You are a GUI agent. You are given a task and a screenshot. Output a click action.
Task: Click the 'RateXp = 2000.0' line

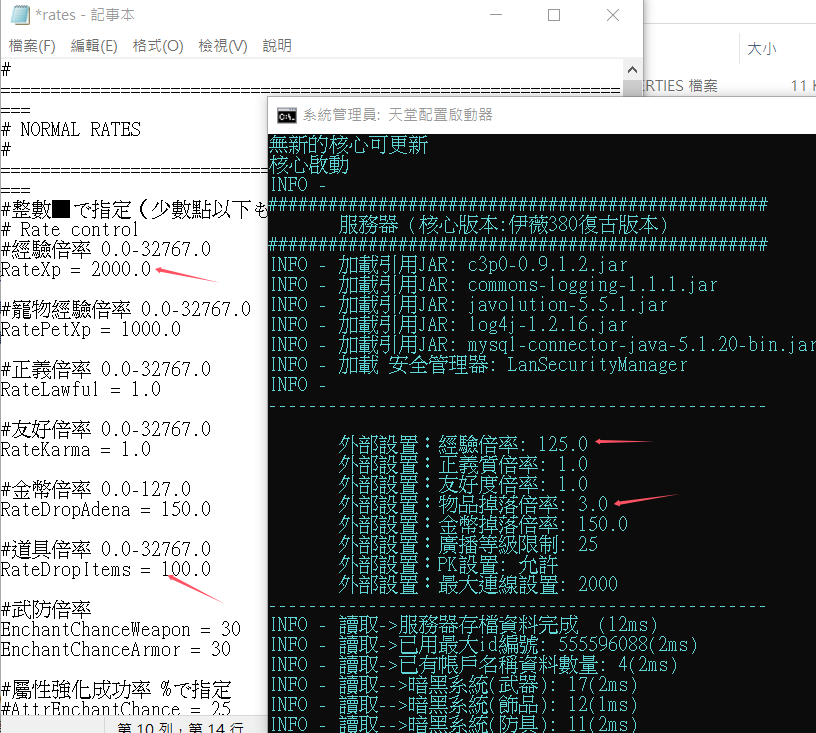(x=76, y=269)
